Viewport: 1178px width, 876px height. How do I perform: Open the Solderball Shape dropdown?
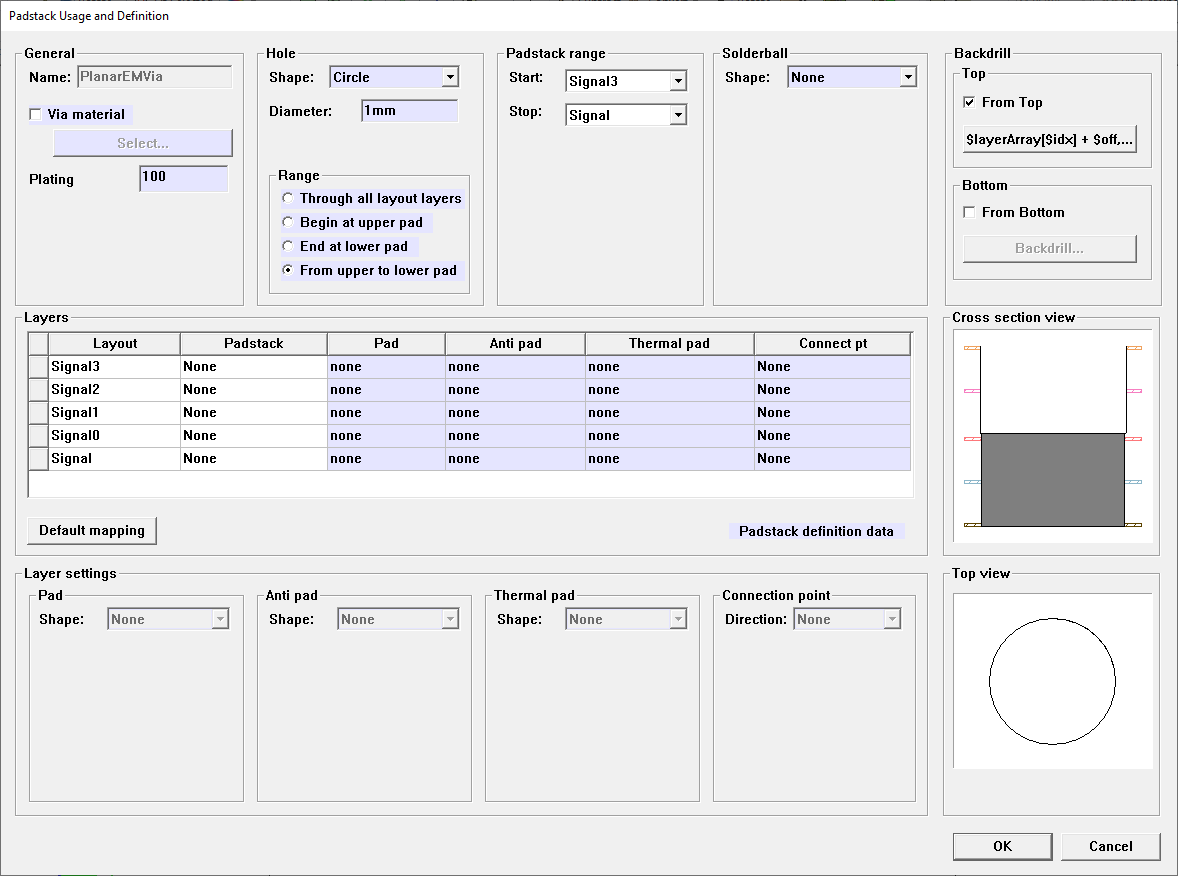909,76
